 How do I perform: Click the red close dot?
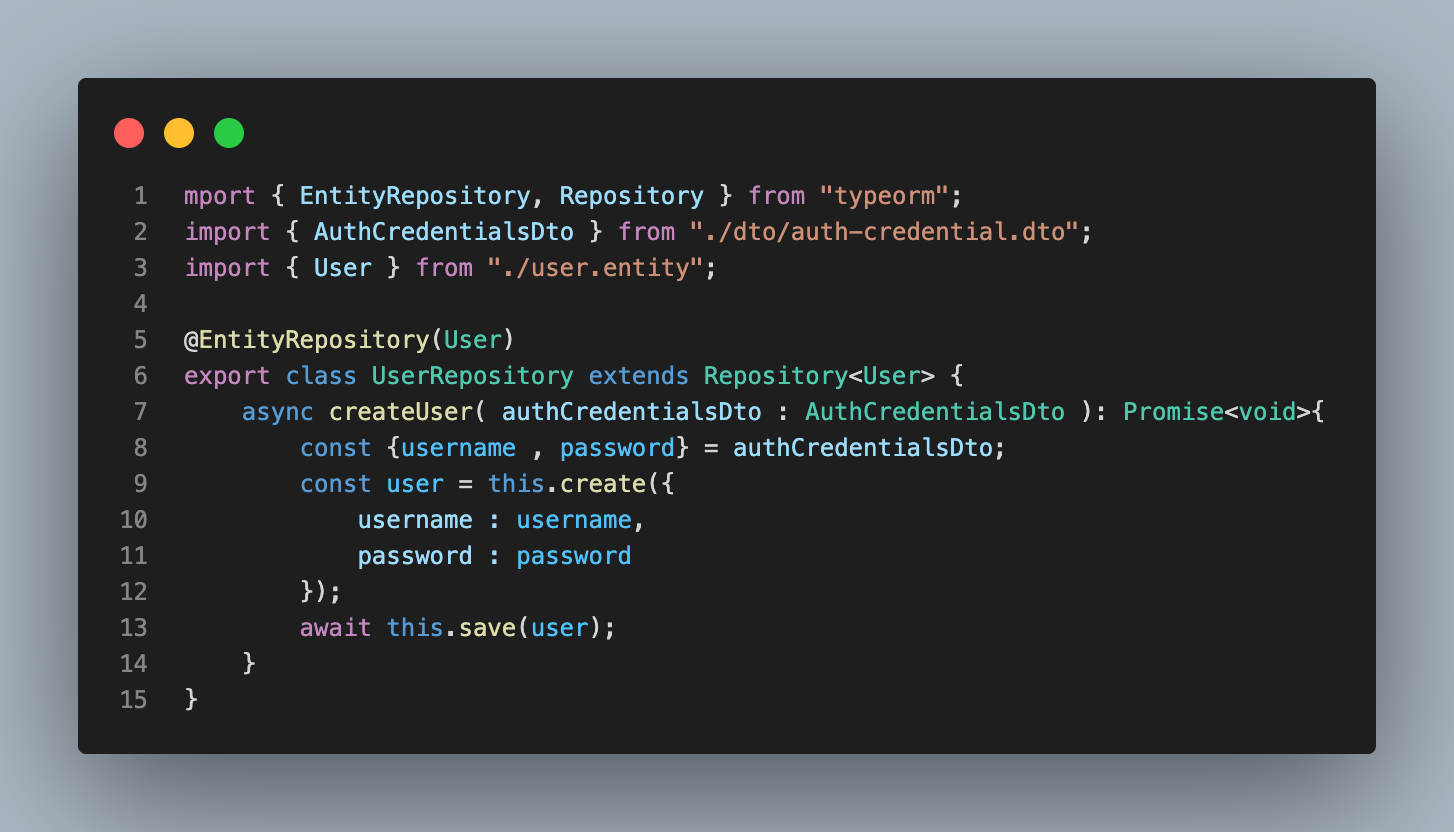(129, 133)
